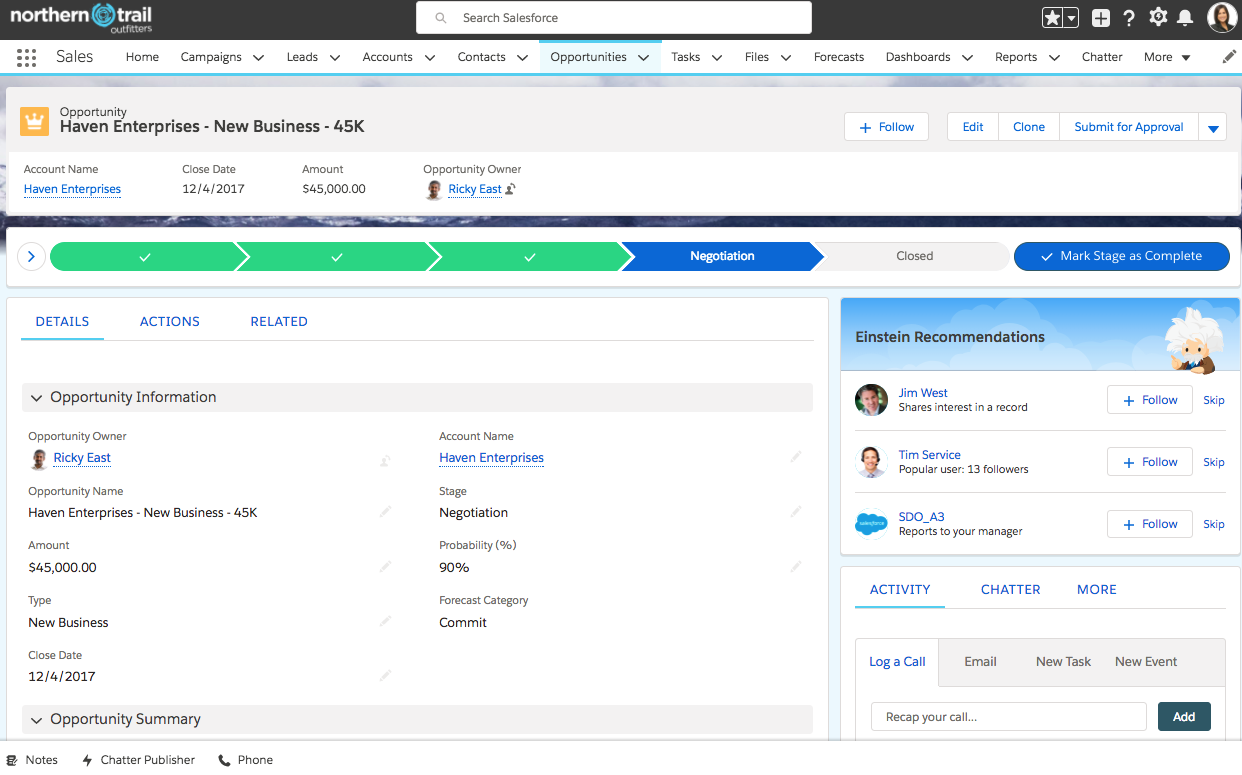This screenshot has height=775, width=1242.
Task: Switch to the RELATED tab
Action: point(279,322)
